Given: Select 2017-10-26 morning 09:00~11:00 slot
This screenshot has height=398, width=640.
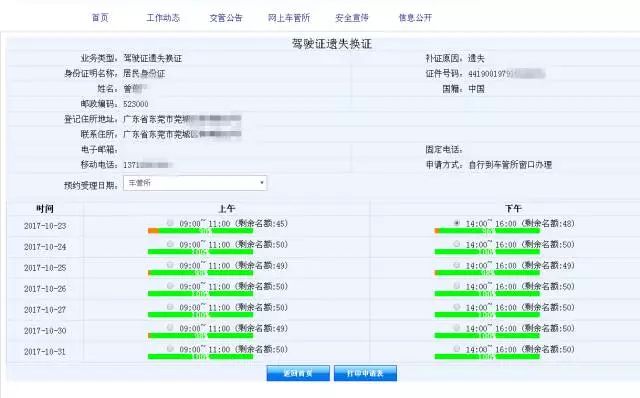Looking at the screenshot, I should coord(170,286).
